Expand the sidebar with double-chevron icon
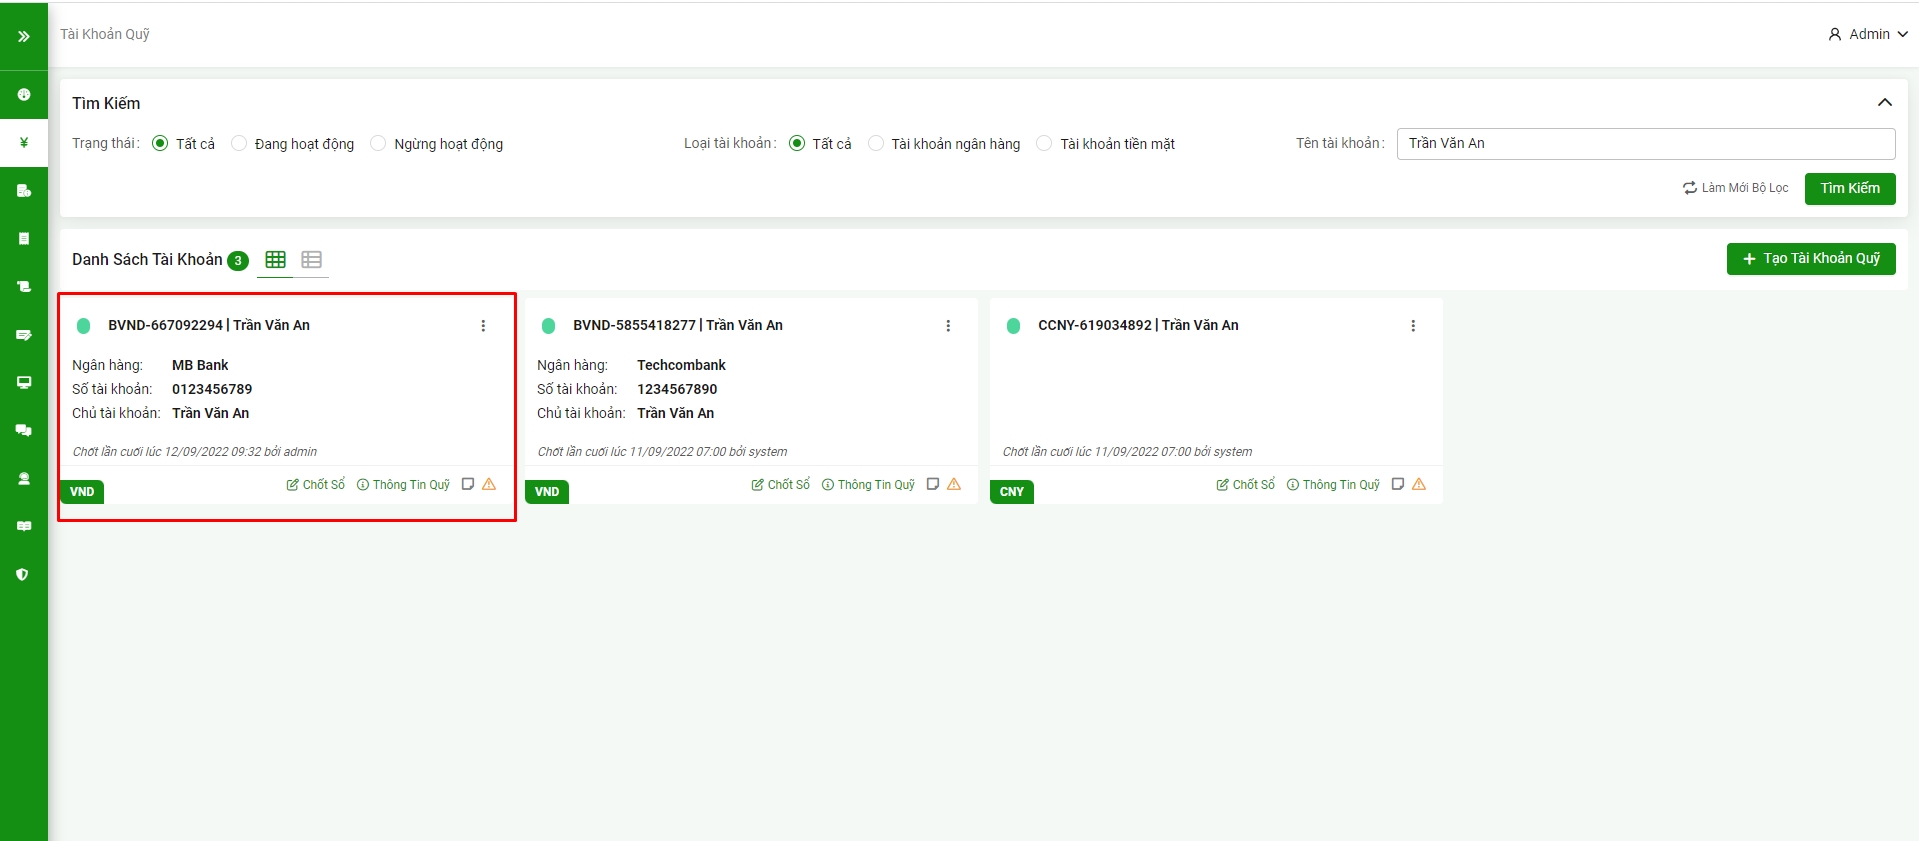Screen dimensions: 1919x841 coord(23,36)
